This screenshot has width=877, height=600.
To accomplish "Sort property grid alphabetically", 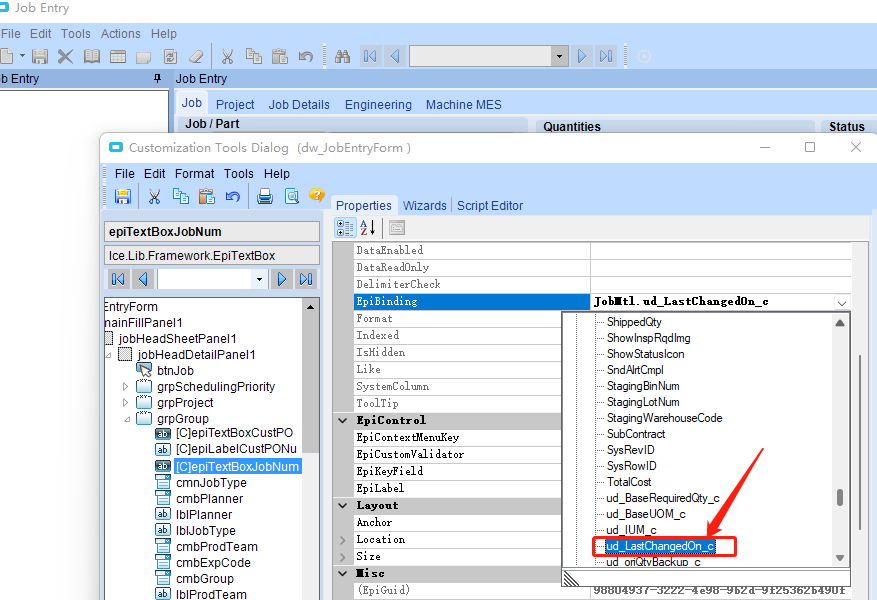I will pyautogui.click(x=367, y=228).
